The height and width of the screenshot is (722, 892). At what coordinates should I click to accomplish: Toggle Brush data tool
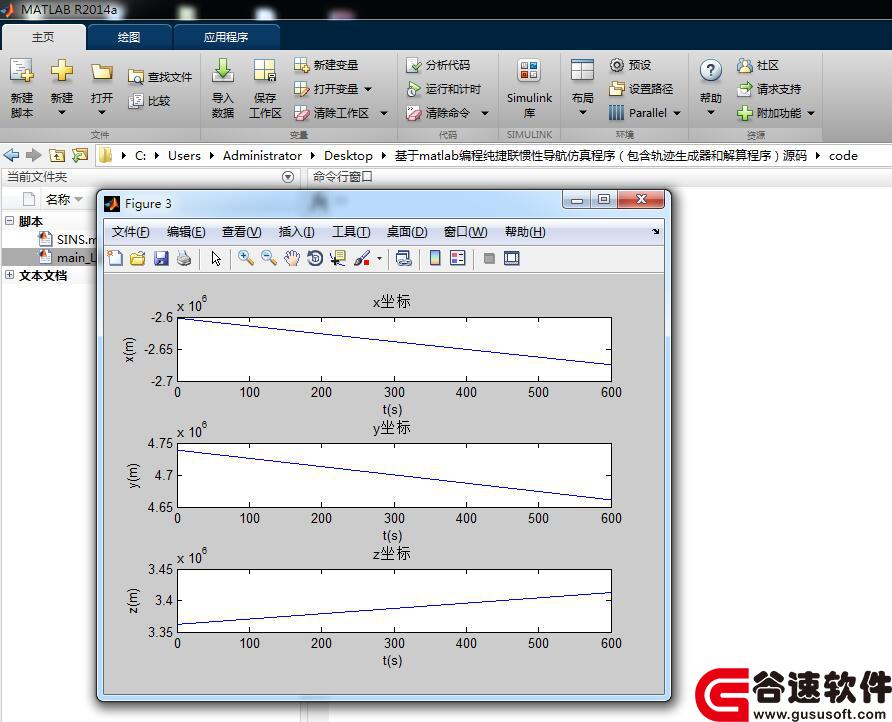(362, 258)
